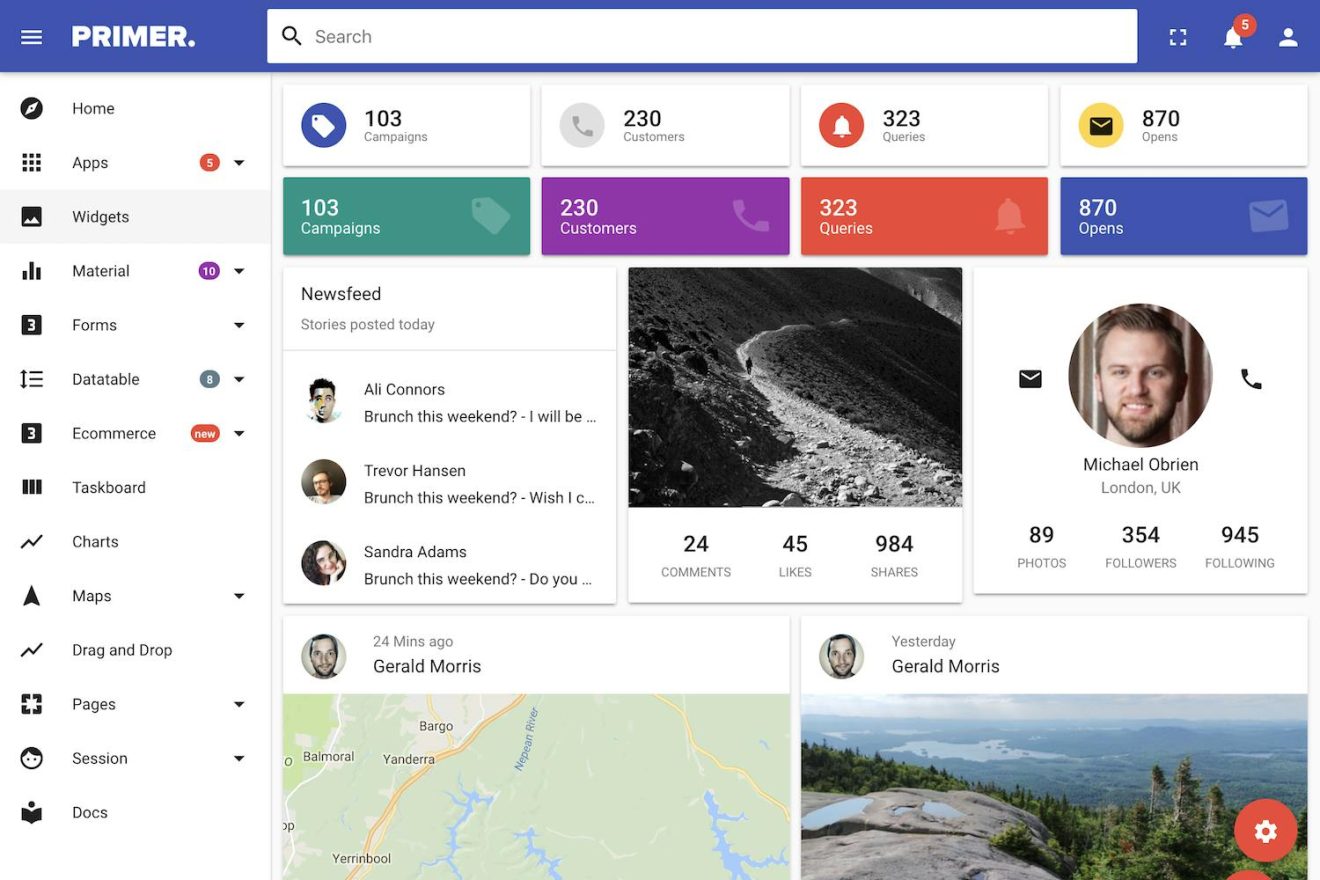The width and height of the screenshot is (1320, 880).
Task: Click Ali Connors newsfeed avatar
Action: pos(323,401)
